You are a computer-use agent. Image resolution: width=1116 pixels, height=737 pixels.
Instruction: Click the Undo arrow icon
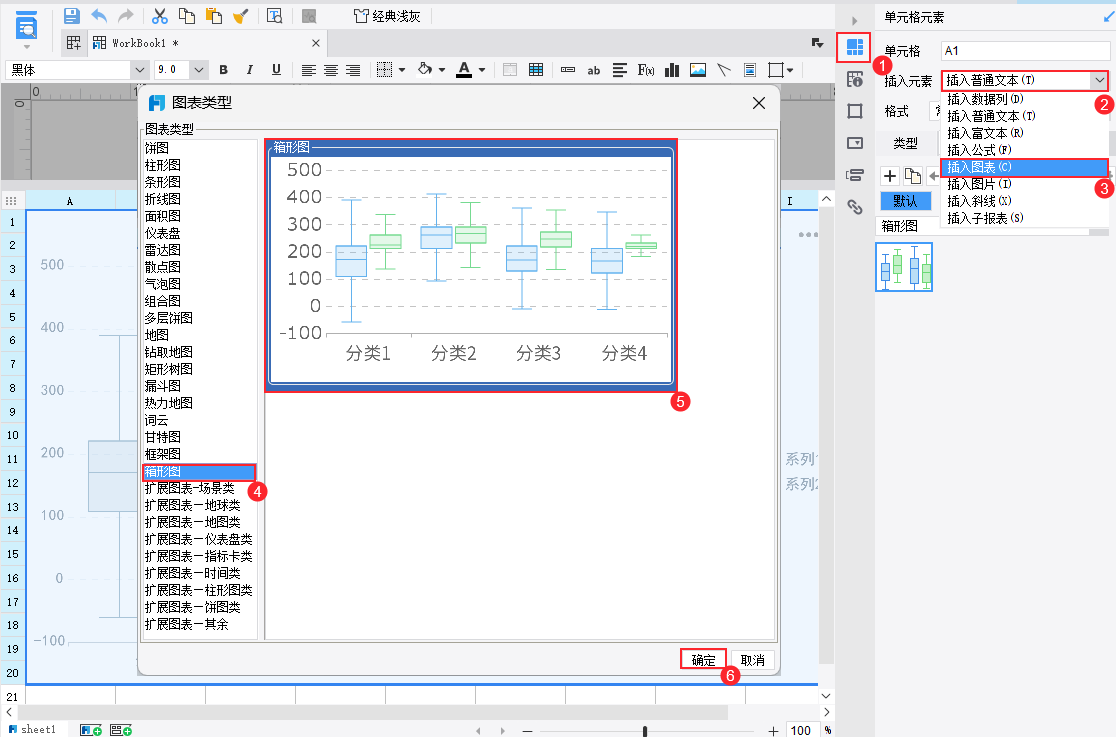(x=99, y=16)
